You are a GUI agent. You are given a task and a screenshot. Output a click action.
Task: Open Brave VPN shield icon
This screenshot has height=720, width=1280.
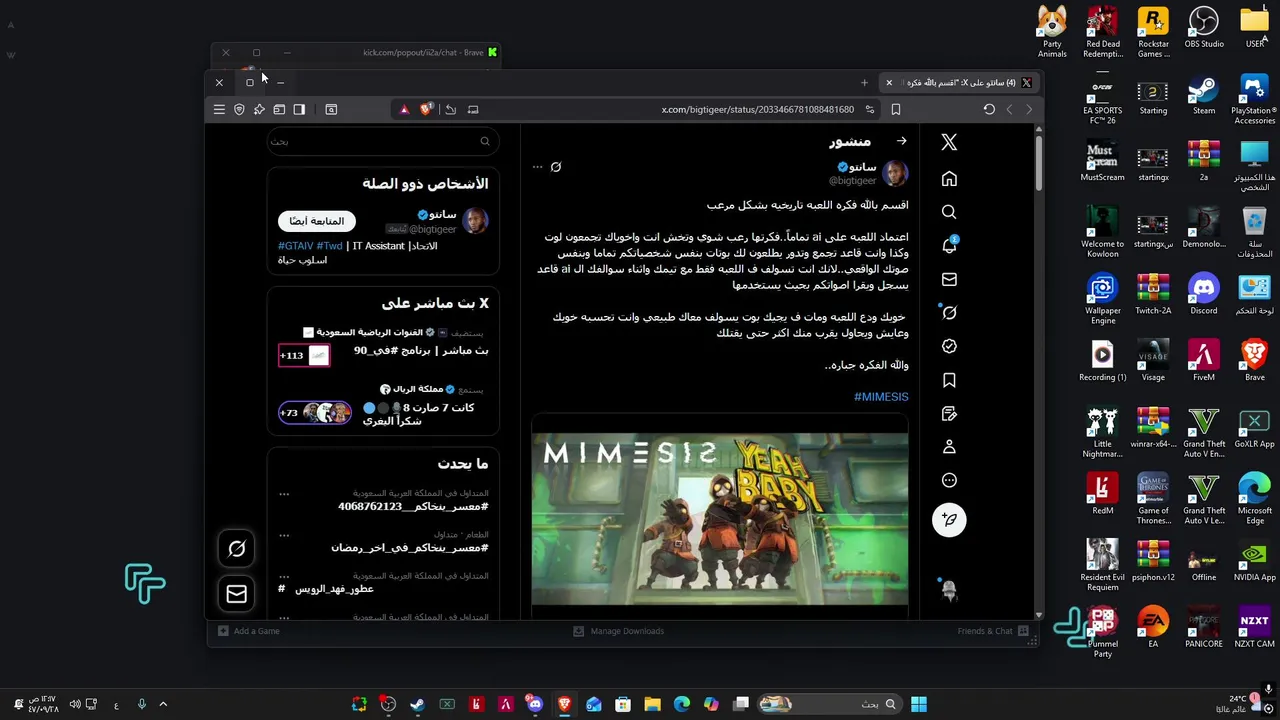[x=239, y=109]
